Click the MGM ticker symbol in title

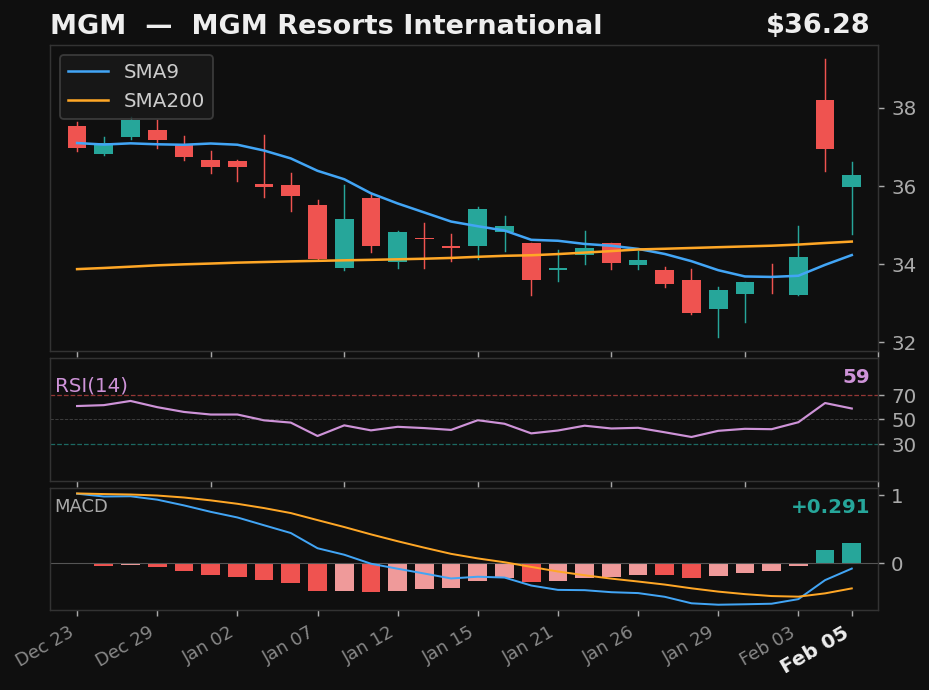click(88, 25)
